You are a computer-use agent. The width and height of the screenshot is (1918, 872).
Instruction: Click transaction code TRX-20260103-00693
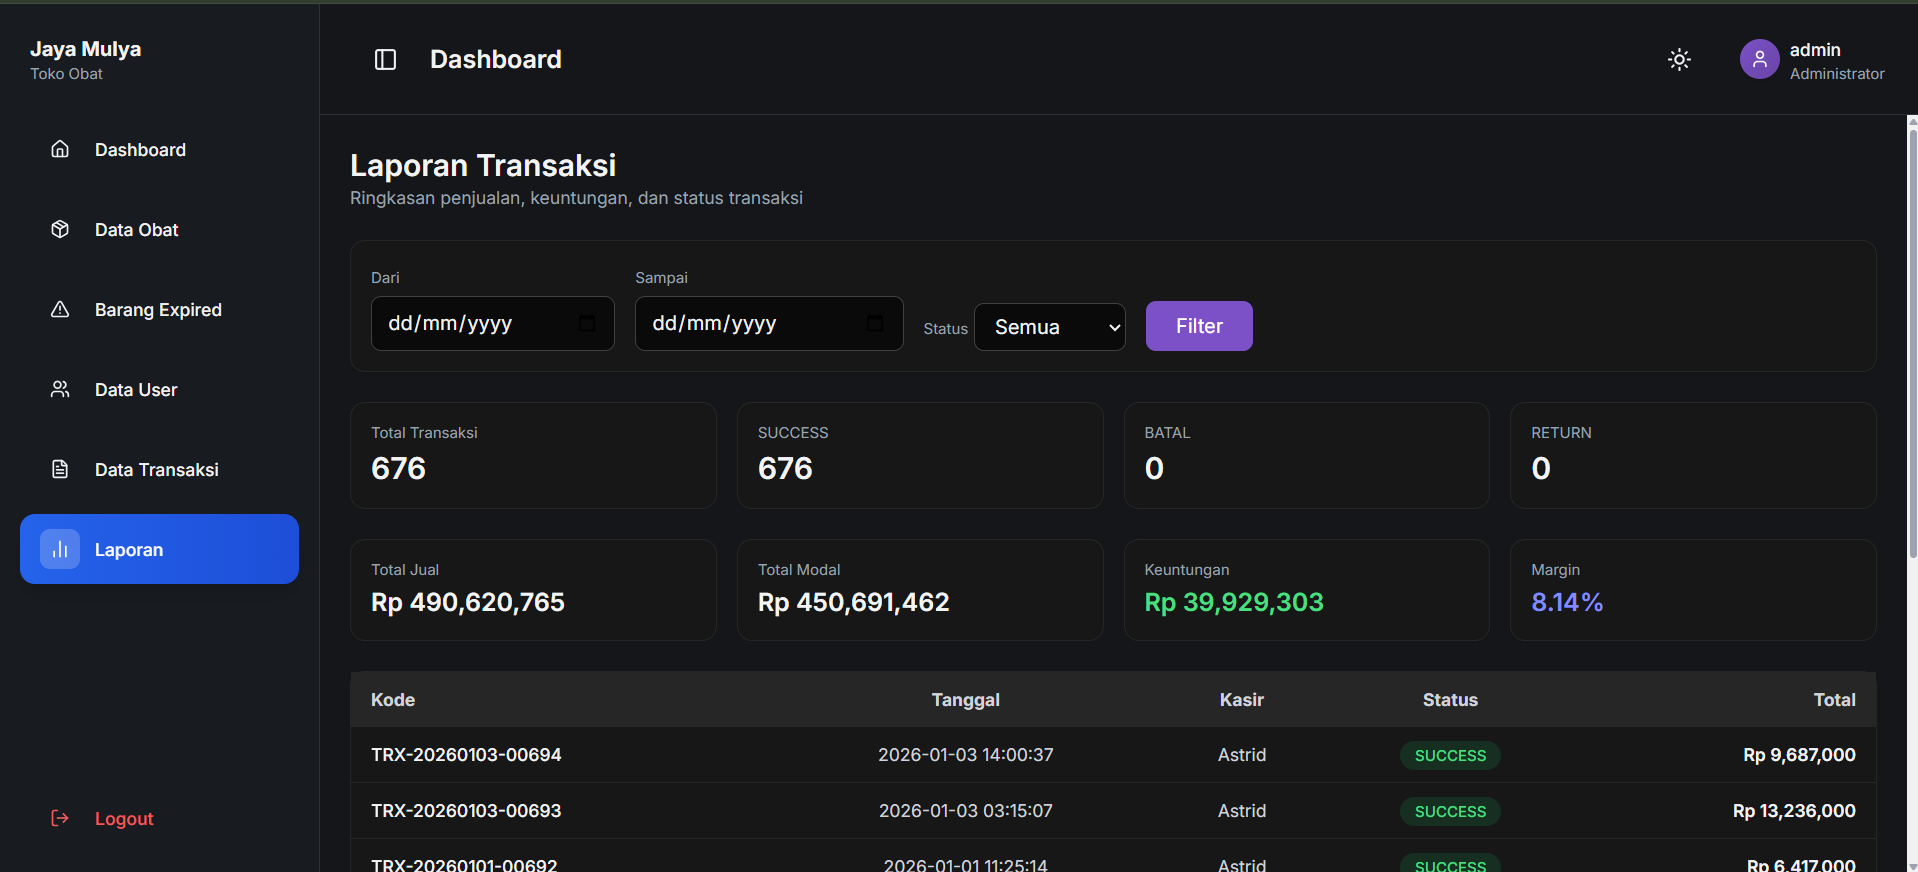coord(466,810)
